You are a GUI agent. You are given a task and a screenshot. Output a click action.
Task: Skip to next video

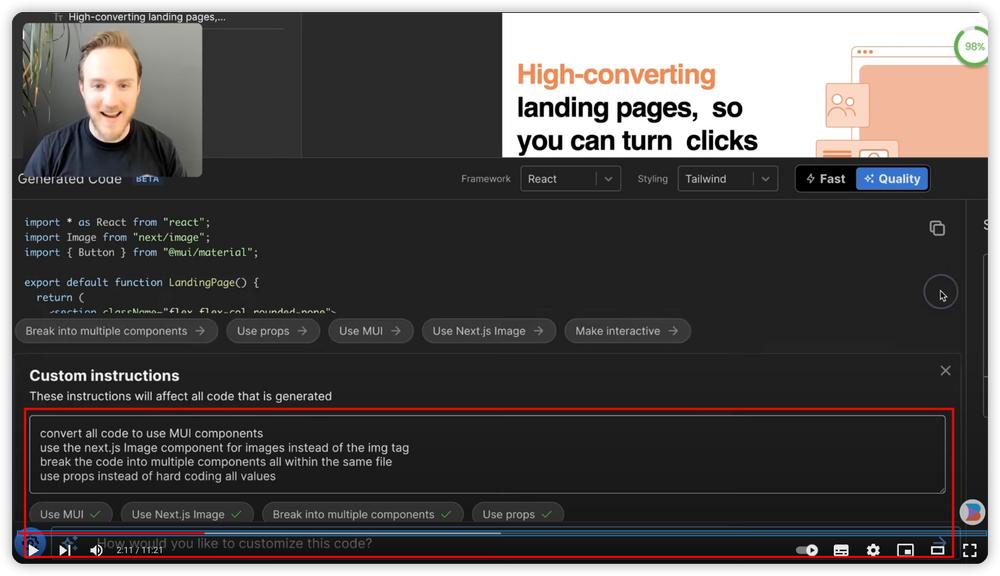[65, 550]
